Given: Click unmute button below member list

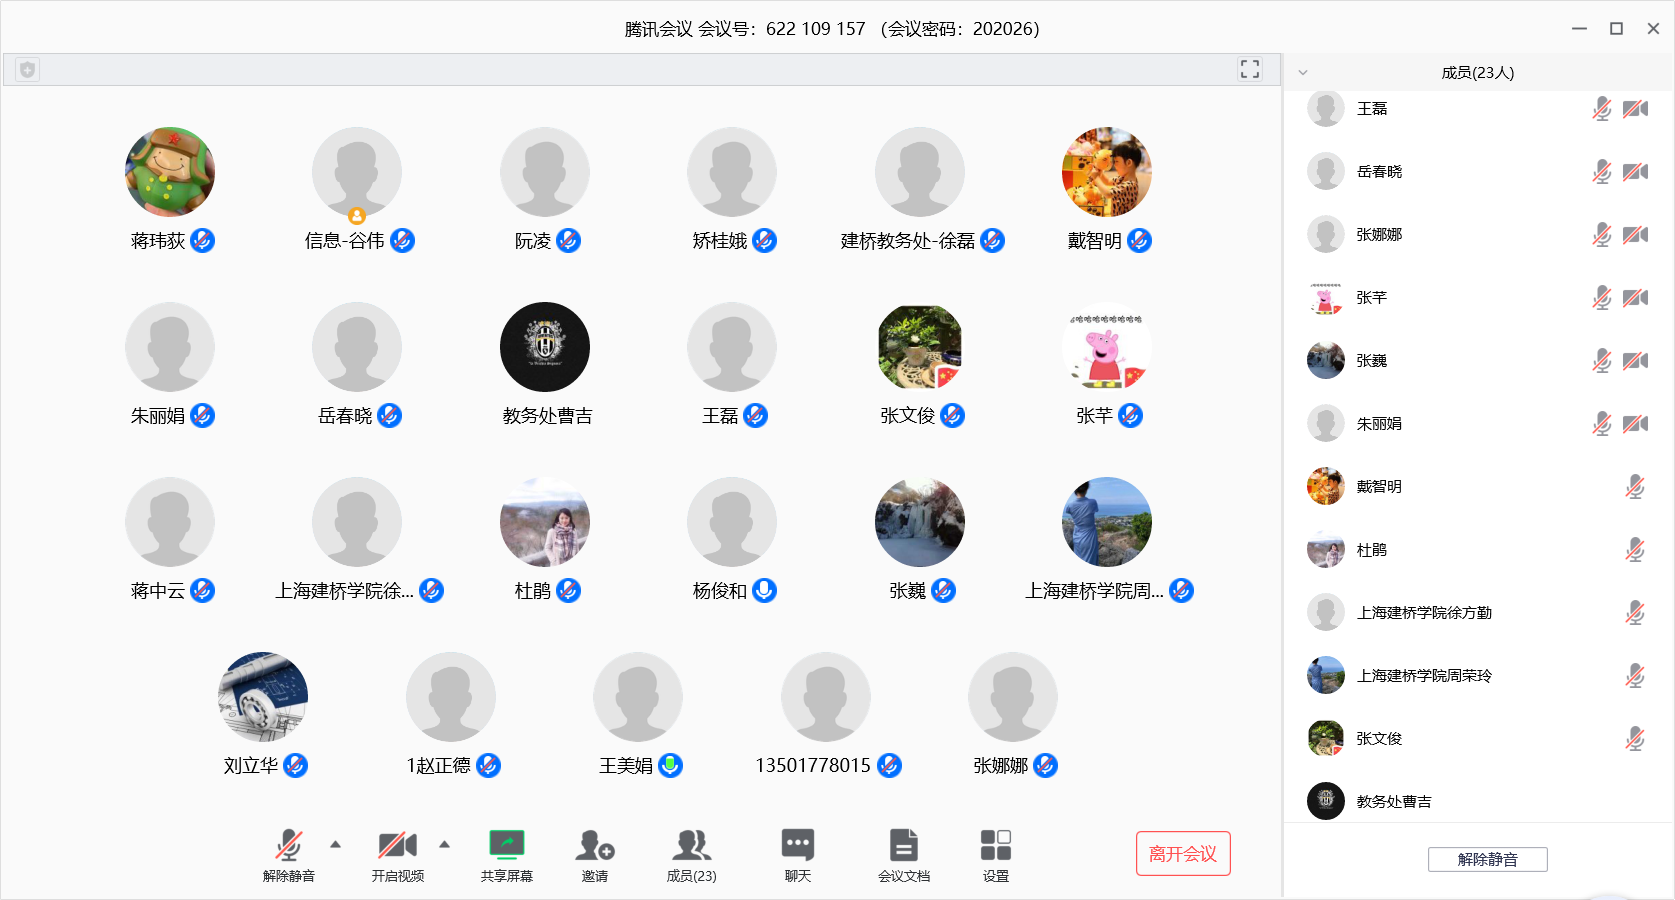Looking at the screenshot, I should pos(1487,859).
